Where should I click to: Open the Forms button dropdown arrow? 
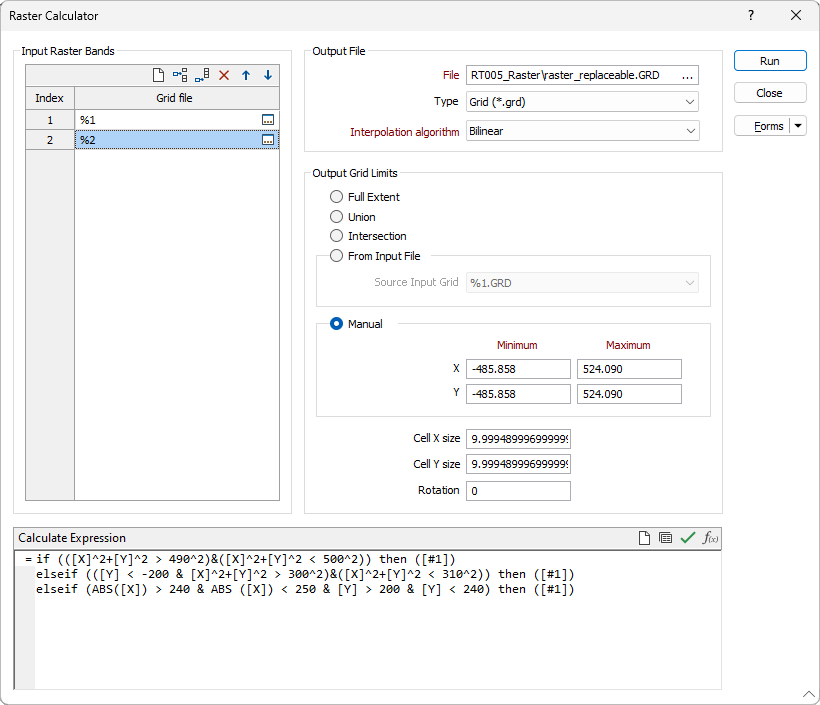click(798, 126)
